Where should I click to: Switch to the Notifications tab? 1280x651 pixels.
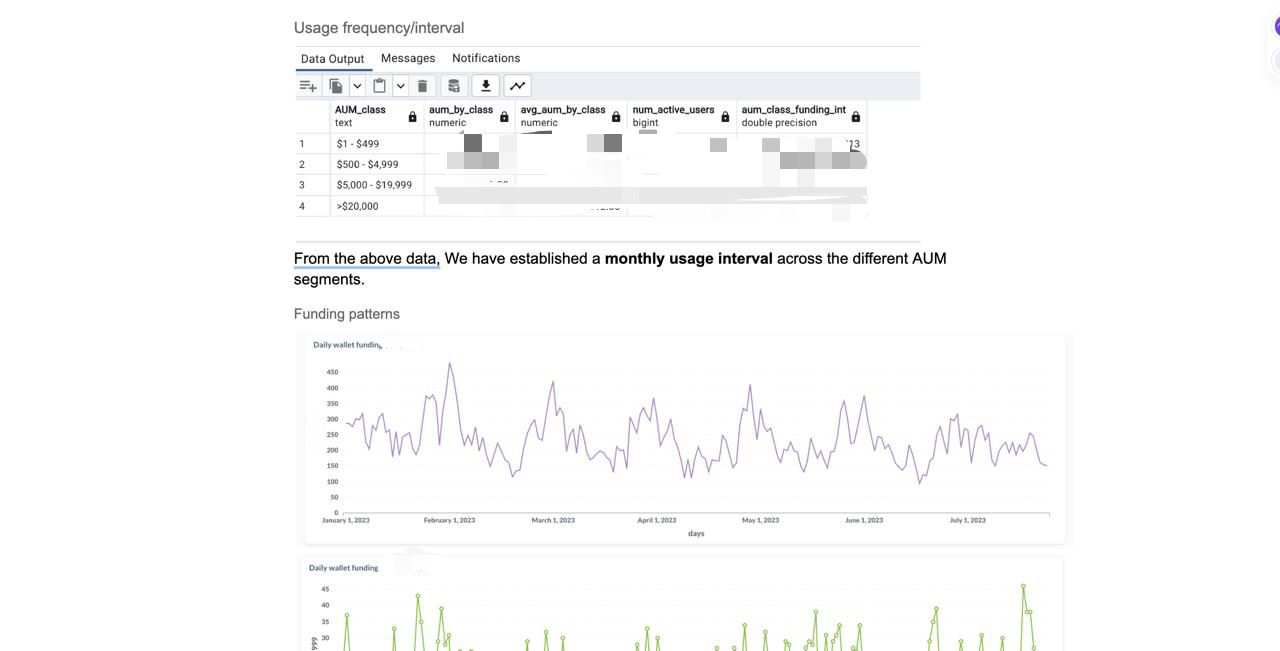486,58
